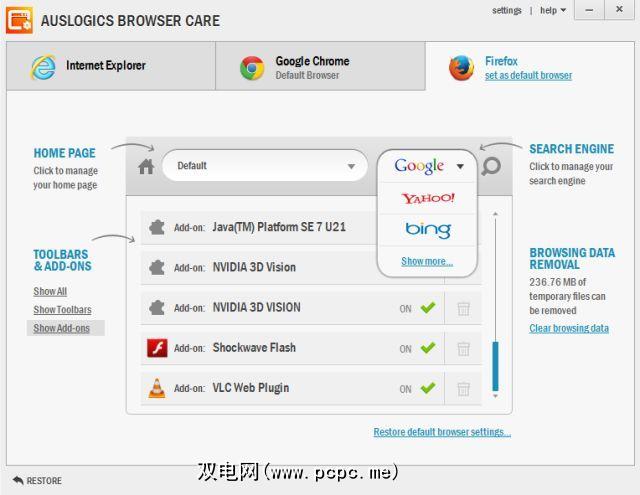The height and width of the screenshot is (495, 640).
Task: Click the search magnifier icon
Action: click(x=491, y=166)
